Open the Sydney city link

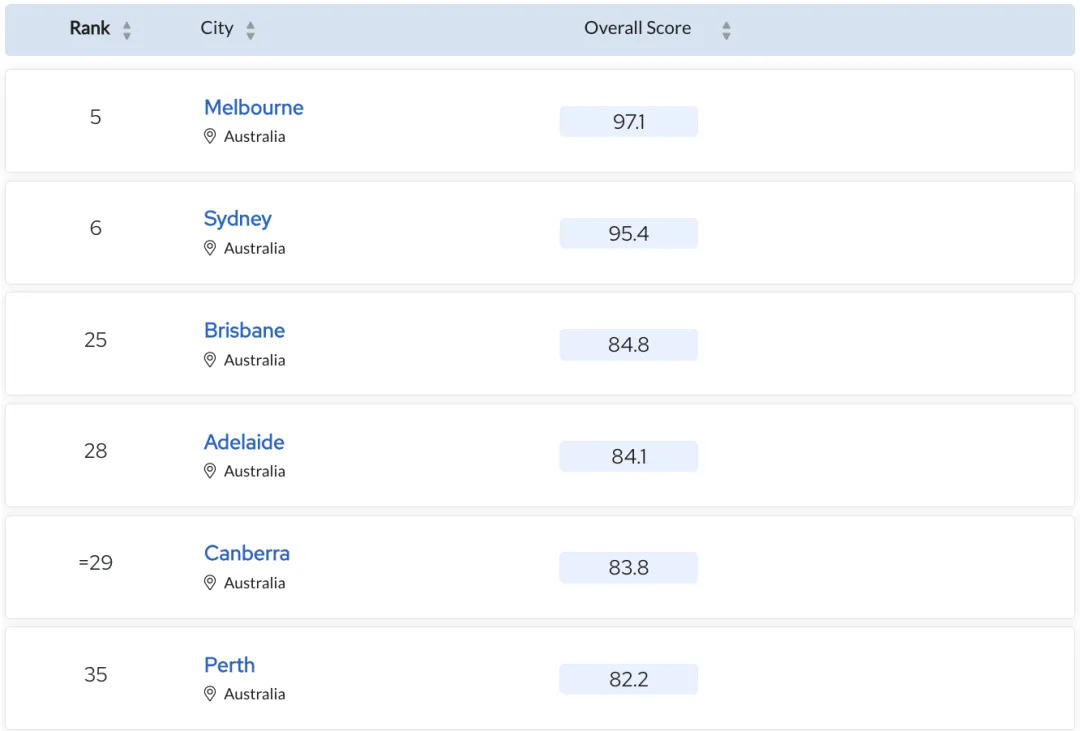point(238,219)
